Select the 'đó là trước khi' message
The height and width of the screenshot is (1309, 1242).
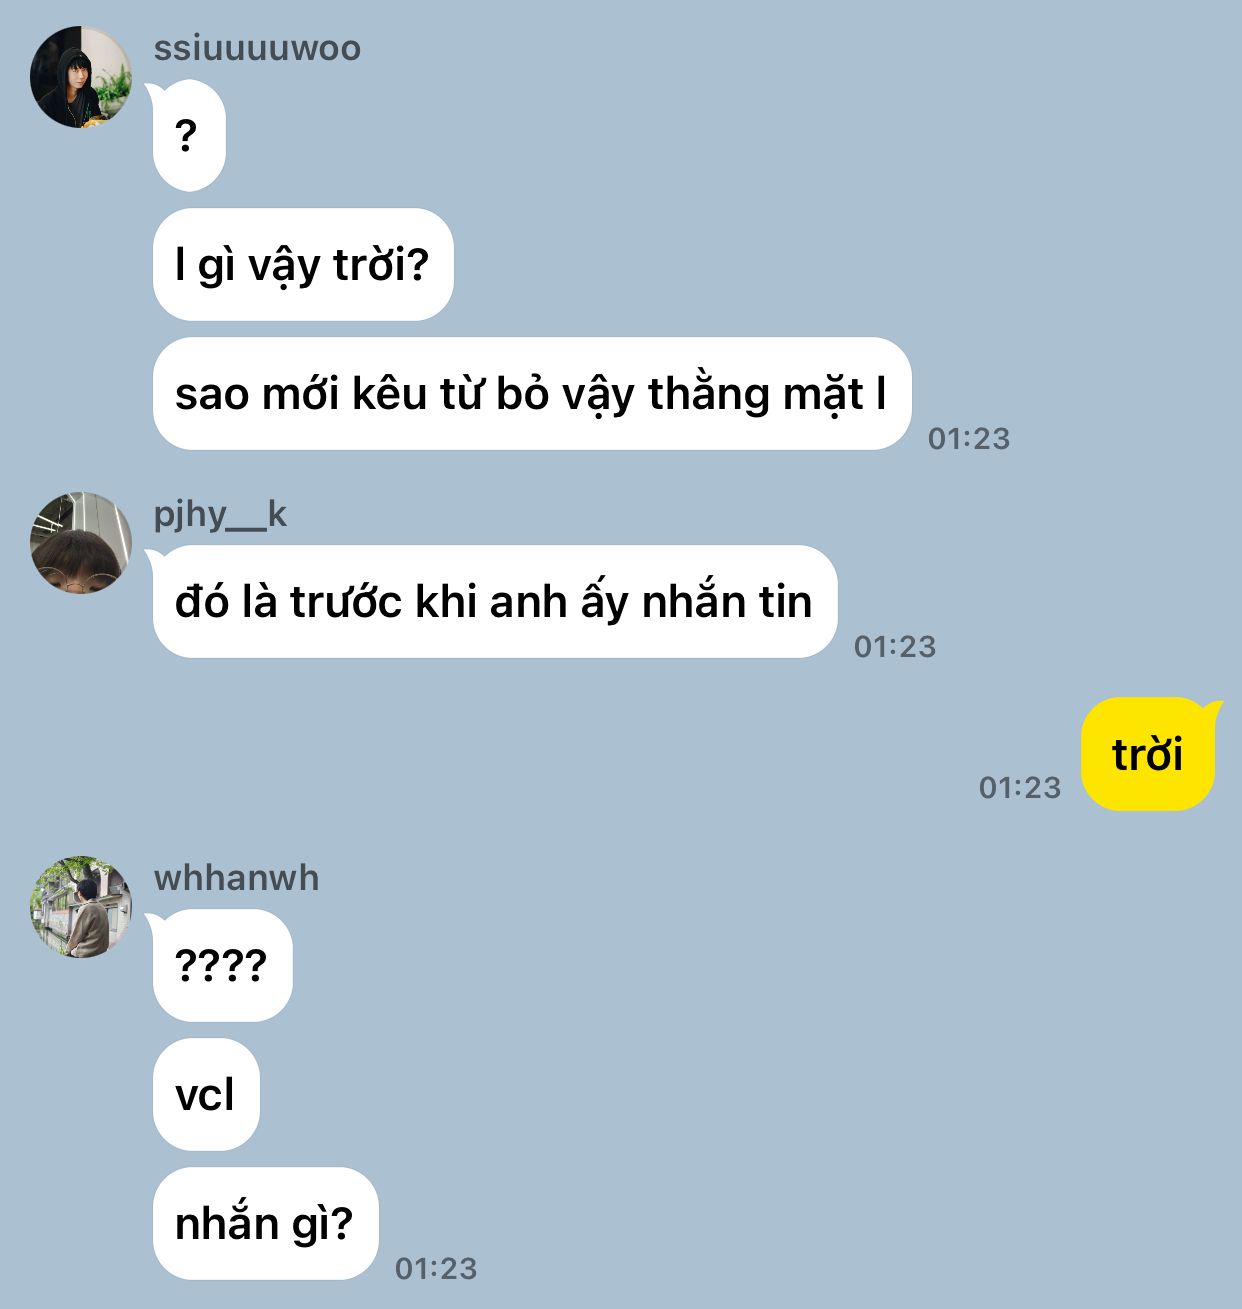coord(495,602)
